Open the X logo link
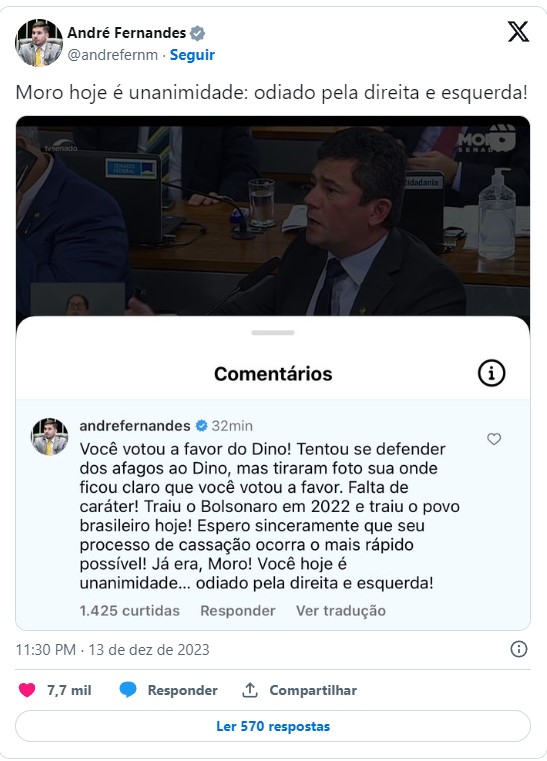Image resolution: width=547 pixels, height=761 pixels. [x=518, y=32]
